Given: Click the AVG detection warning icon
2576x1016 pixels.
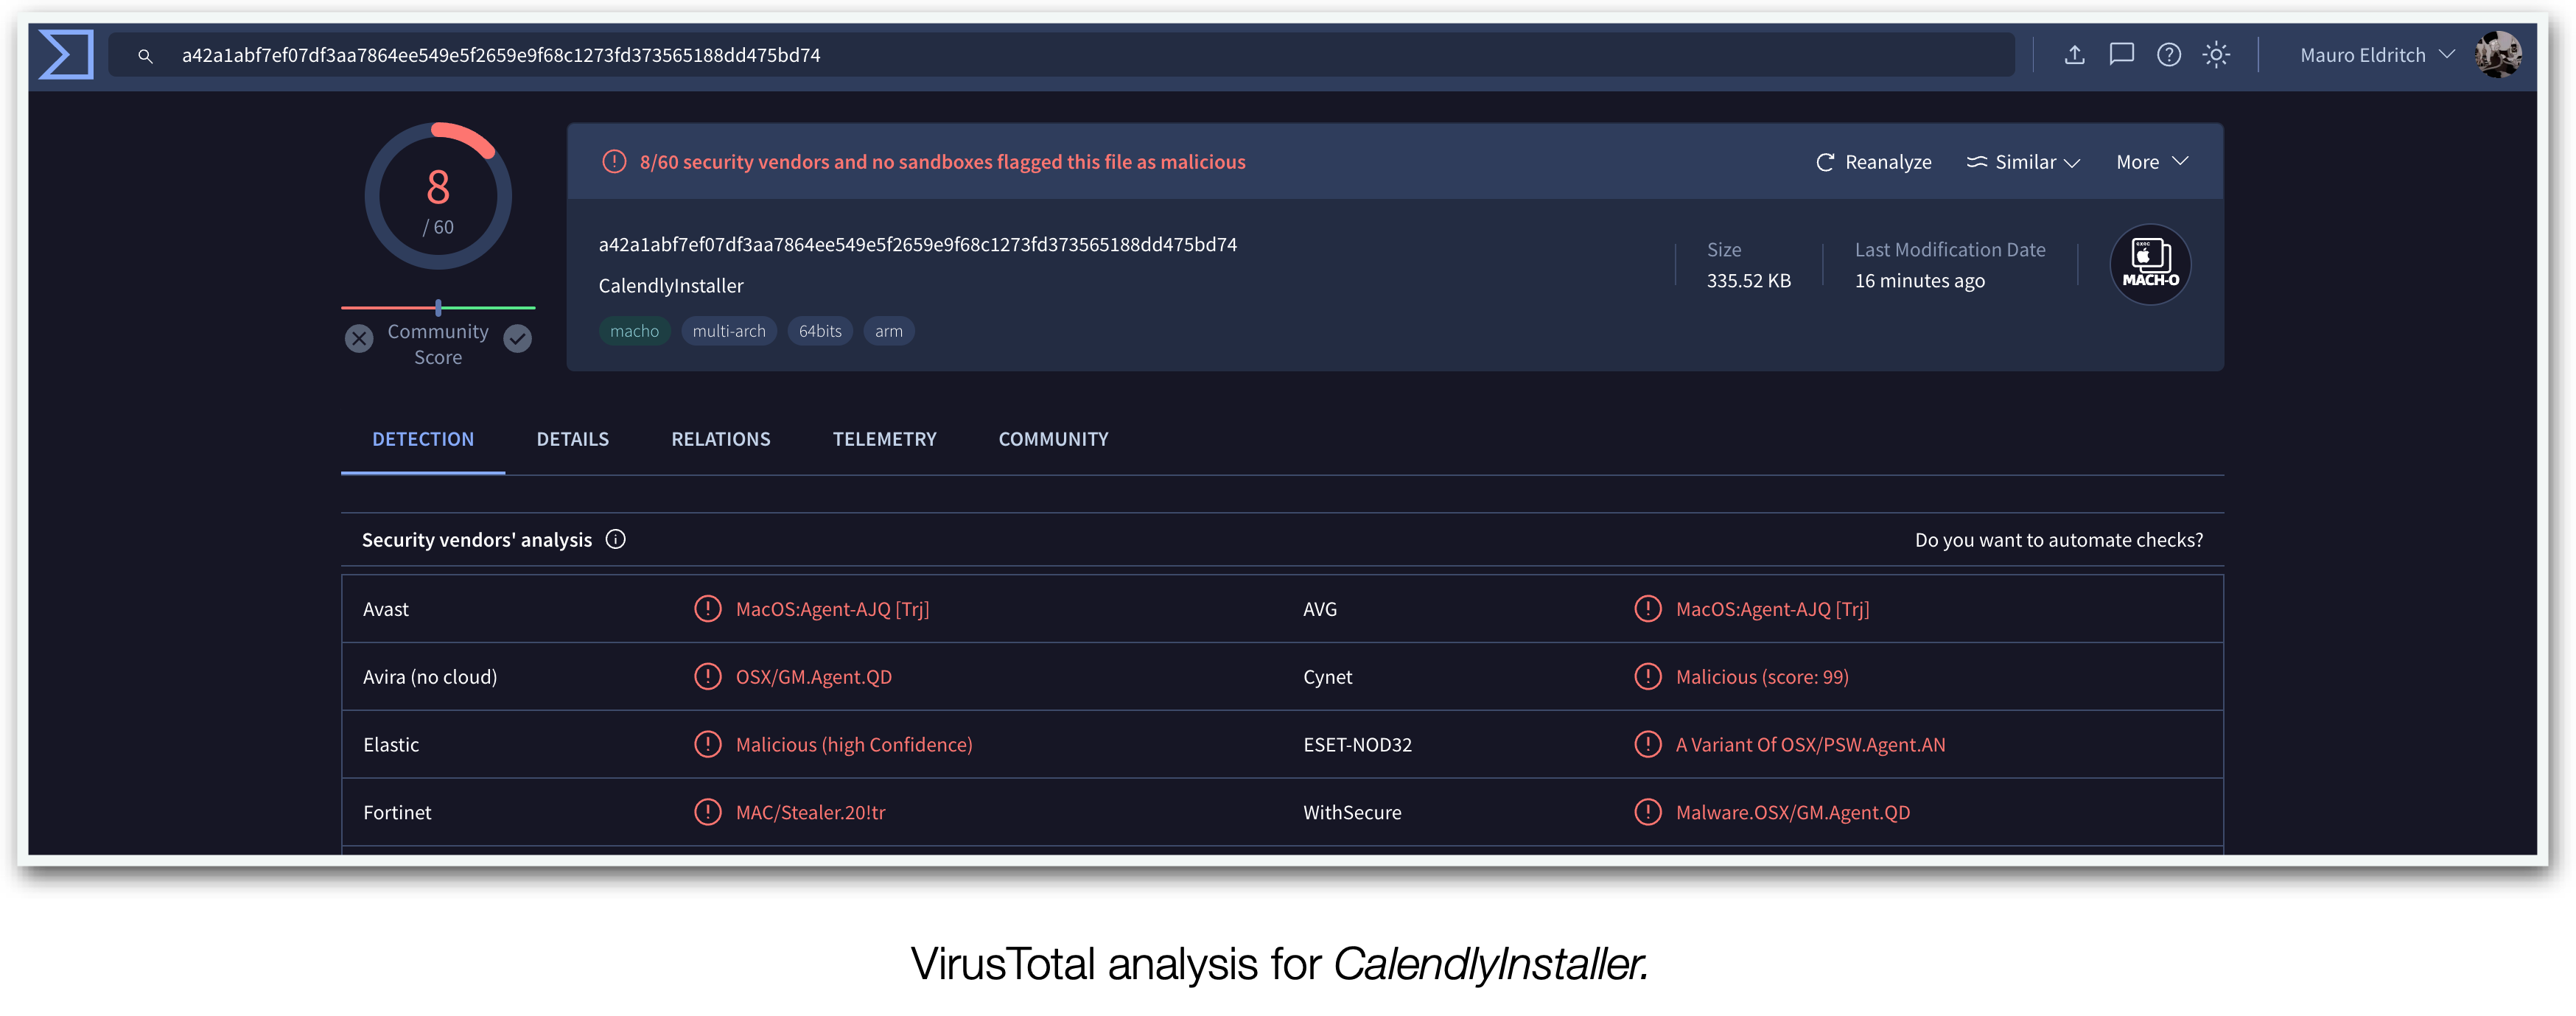Looking at the screenshot, I should point(1647,608).
